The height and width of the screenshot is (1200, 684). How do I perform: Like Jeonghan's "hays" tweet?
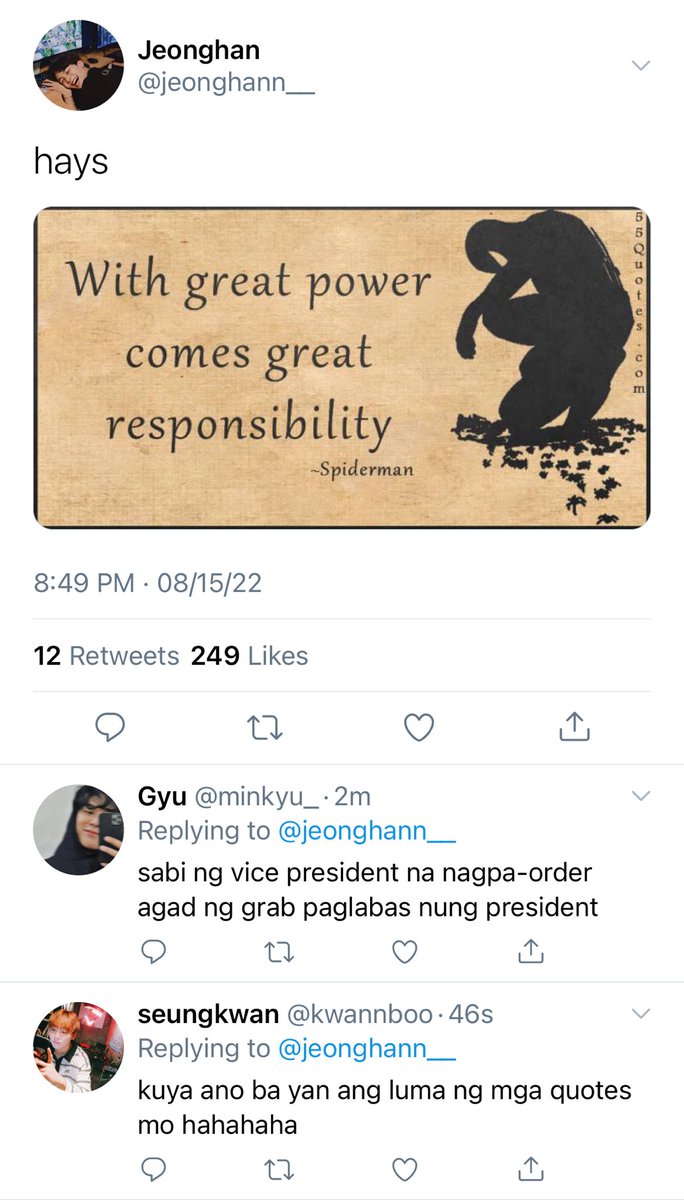(418, 728)
